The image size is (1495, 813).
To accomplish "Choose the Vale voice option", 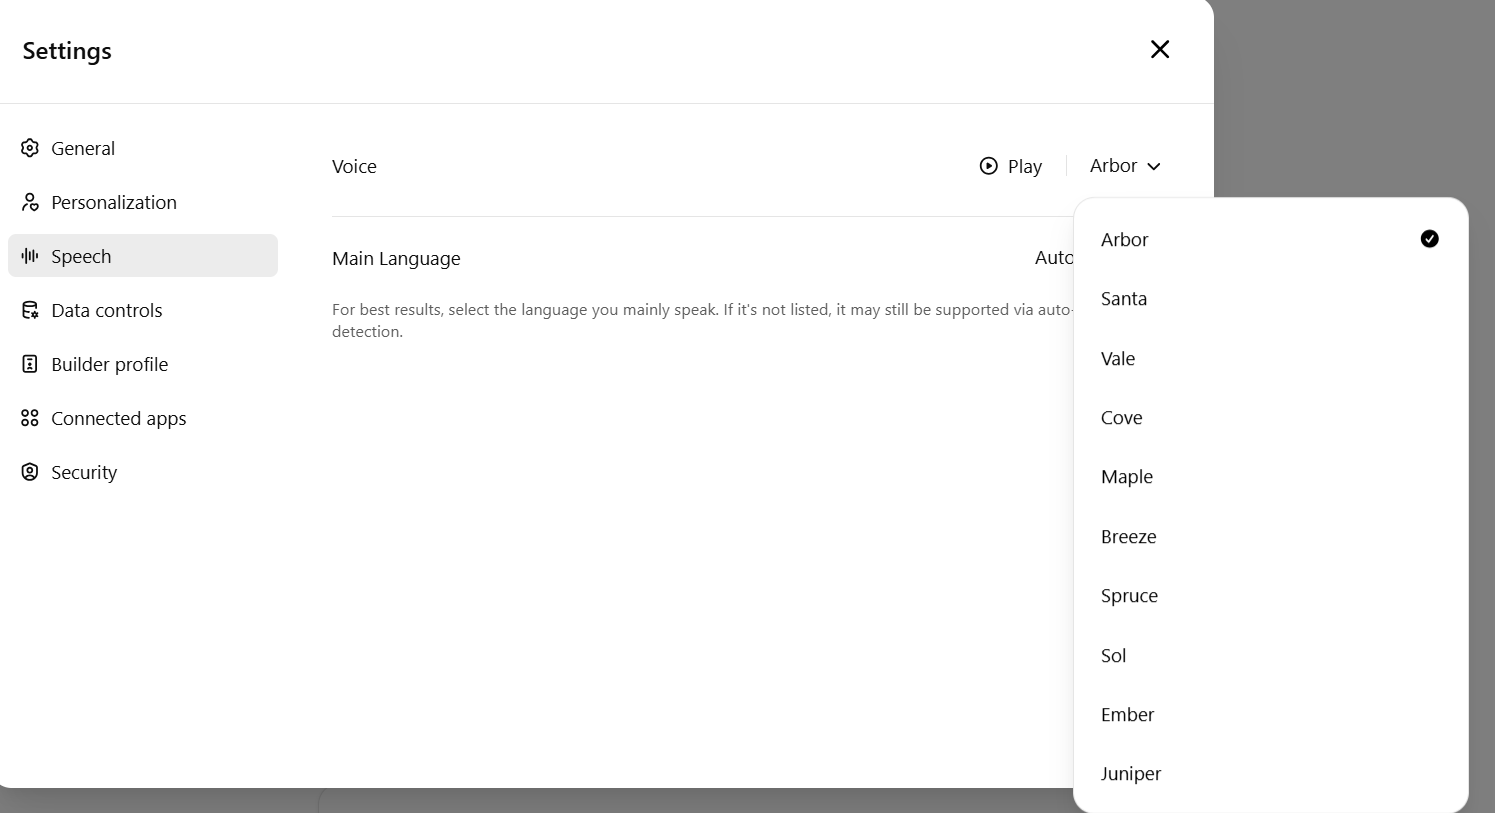I will 1118,358.
